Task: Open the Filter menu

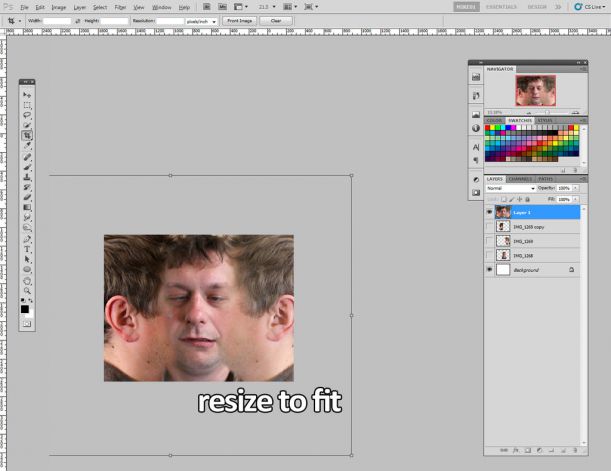Action: click(x=120, y=7)
